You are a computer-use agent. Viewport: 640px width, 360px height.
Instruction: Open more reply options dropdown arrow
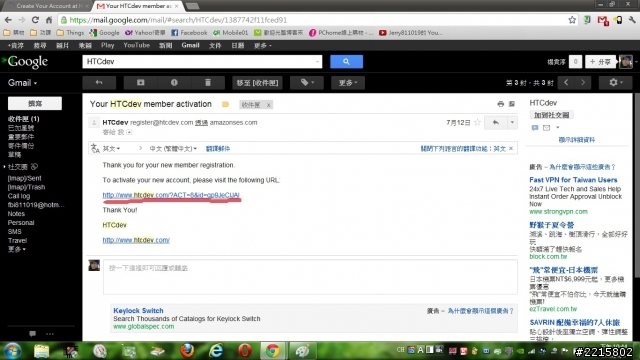tap(512, 122)
